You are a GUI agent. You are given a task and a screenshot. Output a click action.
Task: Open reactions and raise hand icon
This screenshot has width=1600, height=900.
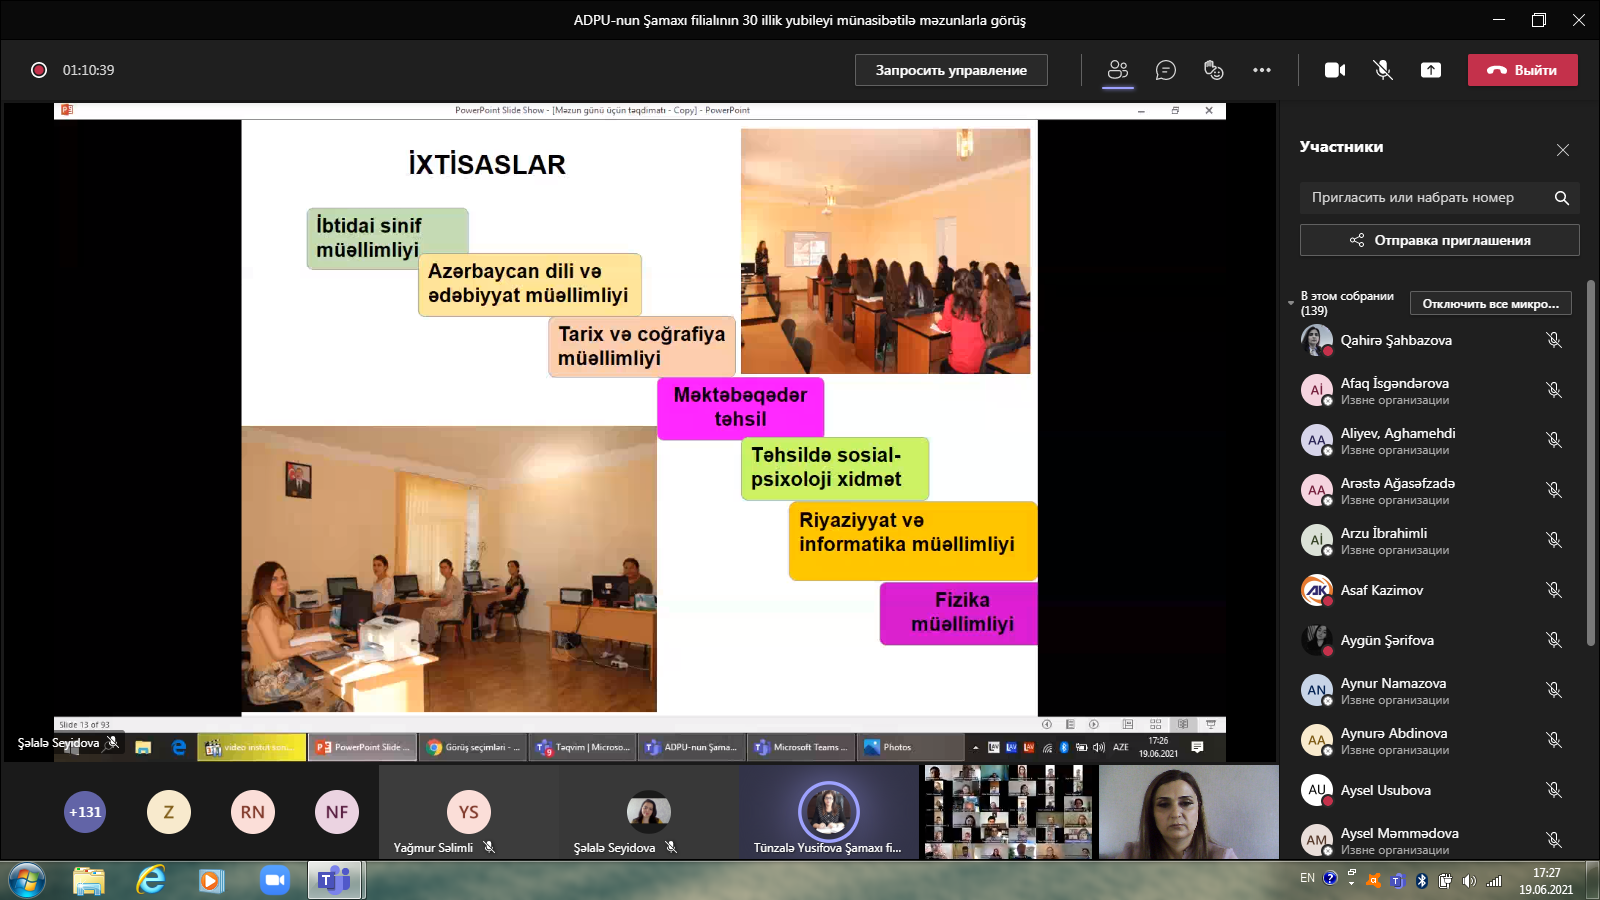(1213, 70)
